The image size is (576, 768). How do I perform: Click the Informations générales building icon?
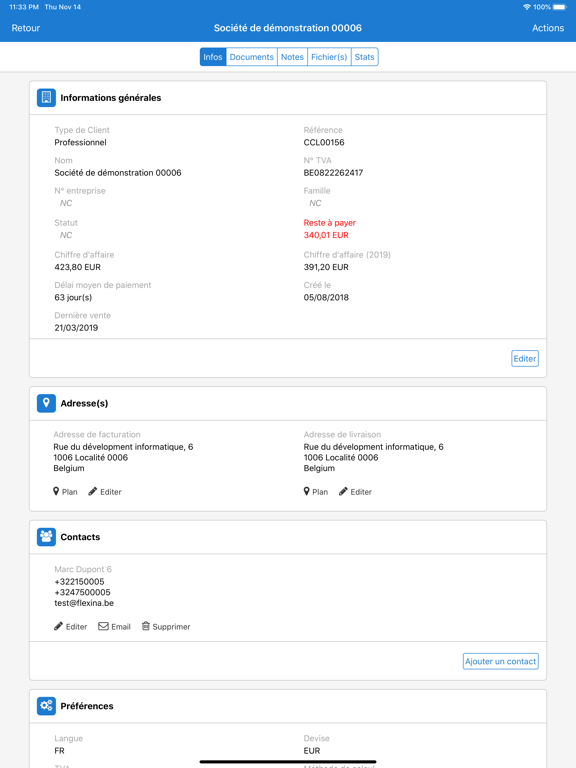coord(46,97)
